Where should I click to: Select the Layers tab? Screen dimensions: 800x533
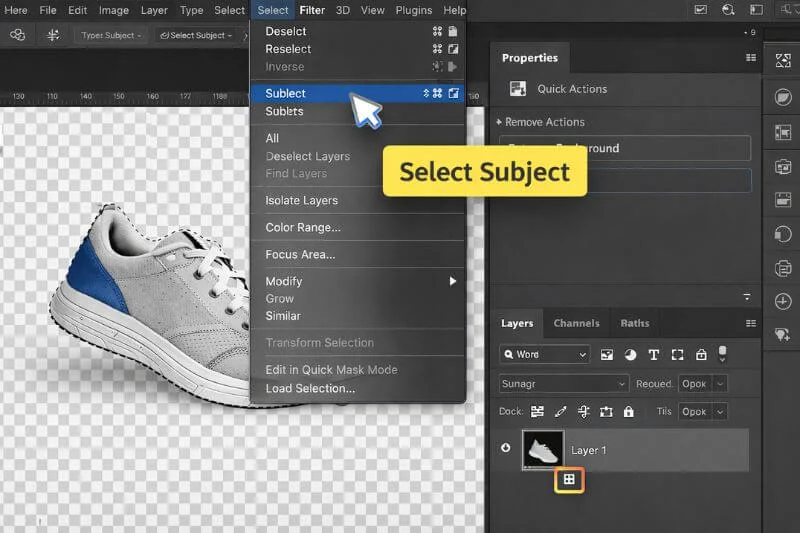coord(517,323)
